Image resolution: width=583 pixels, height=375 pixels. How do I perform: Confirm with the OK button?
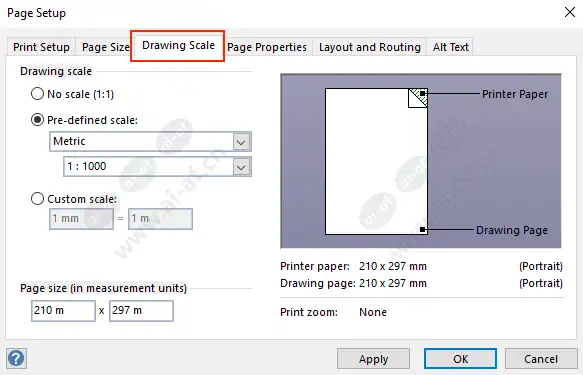coord(460,359)
